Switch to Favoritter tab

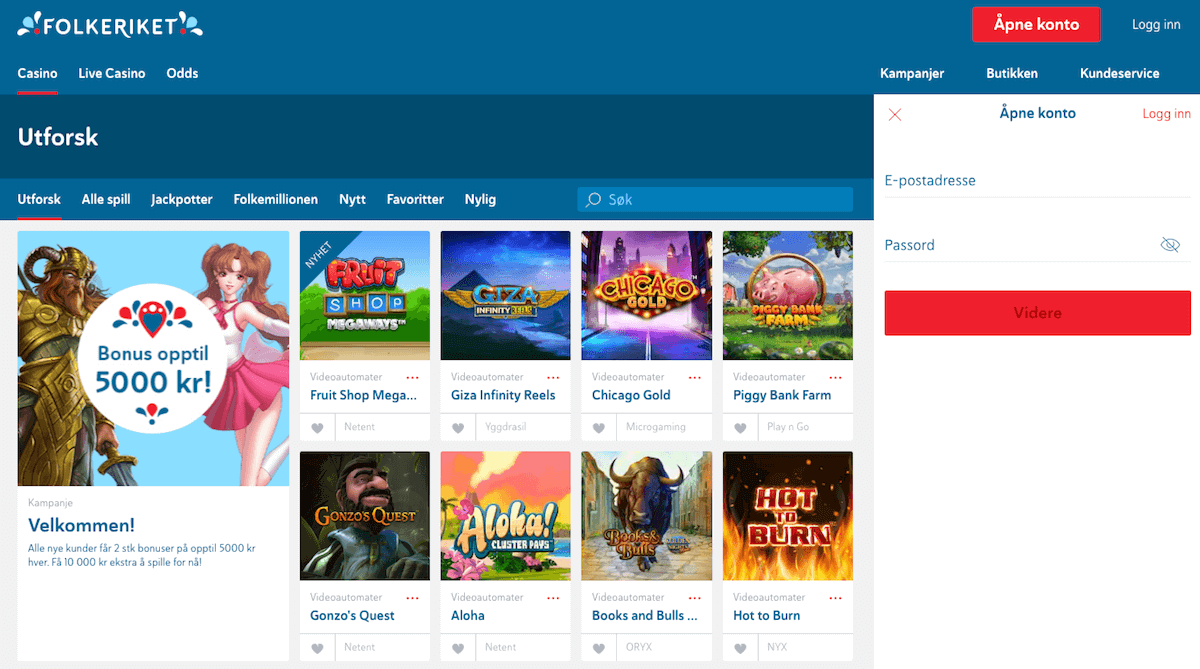(415, 199)
